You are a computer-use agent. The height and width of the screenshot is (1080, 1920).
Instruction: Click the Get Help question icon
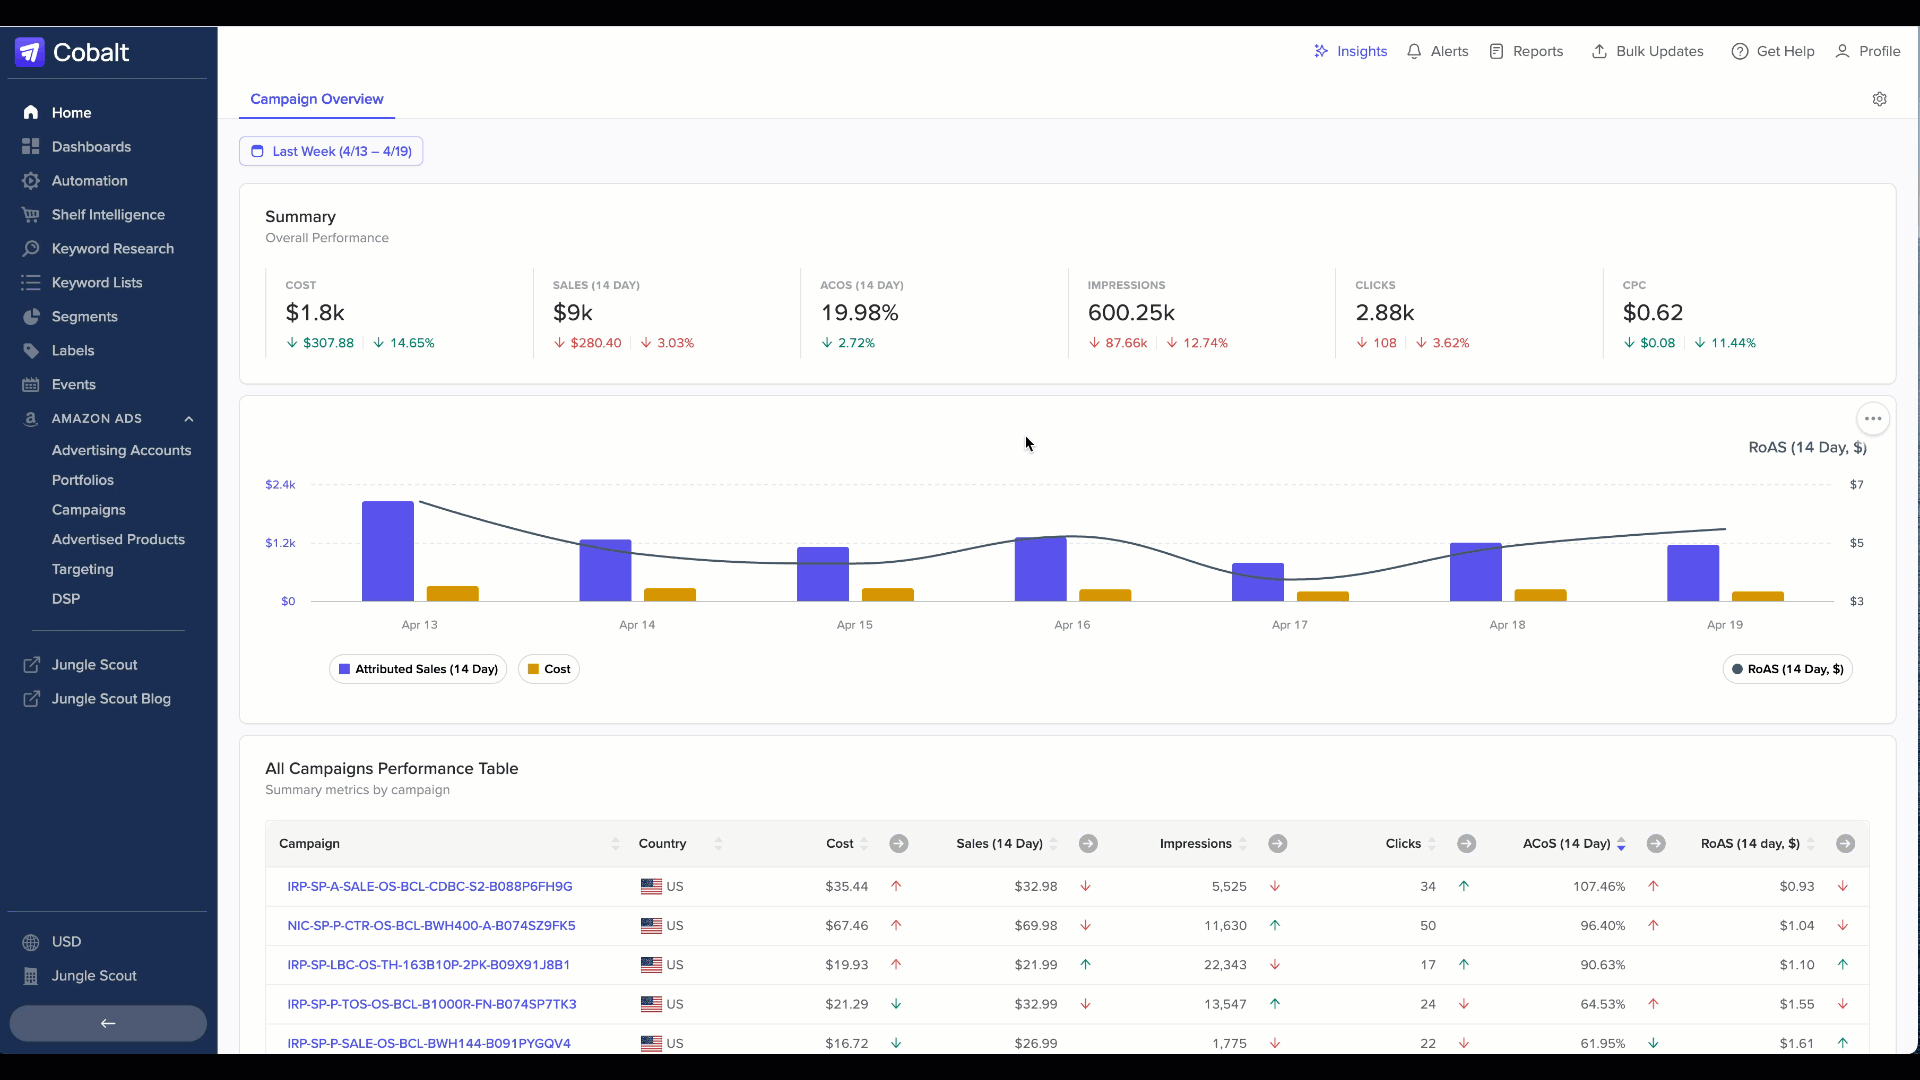1740,51
